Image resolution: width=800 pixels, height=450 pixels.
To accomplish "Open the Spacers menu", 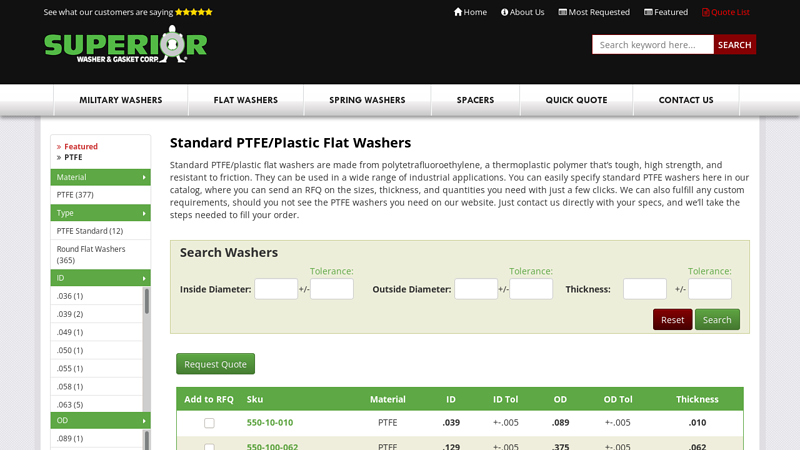I will 475,100.
